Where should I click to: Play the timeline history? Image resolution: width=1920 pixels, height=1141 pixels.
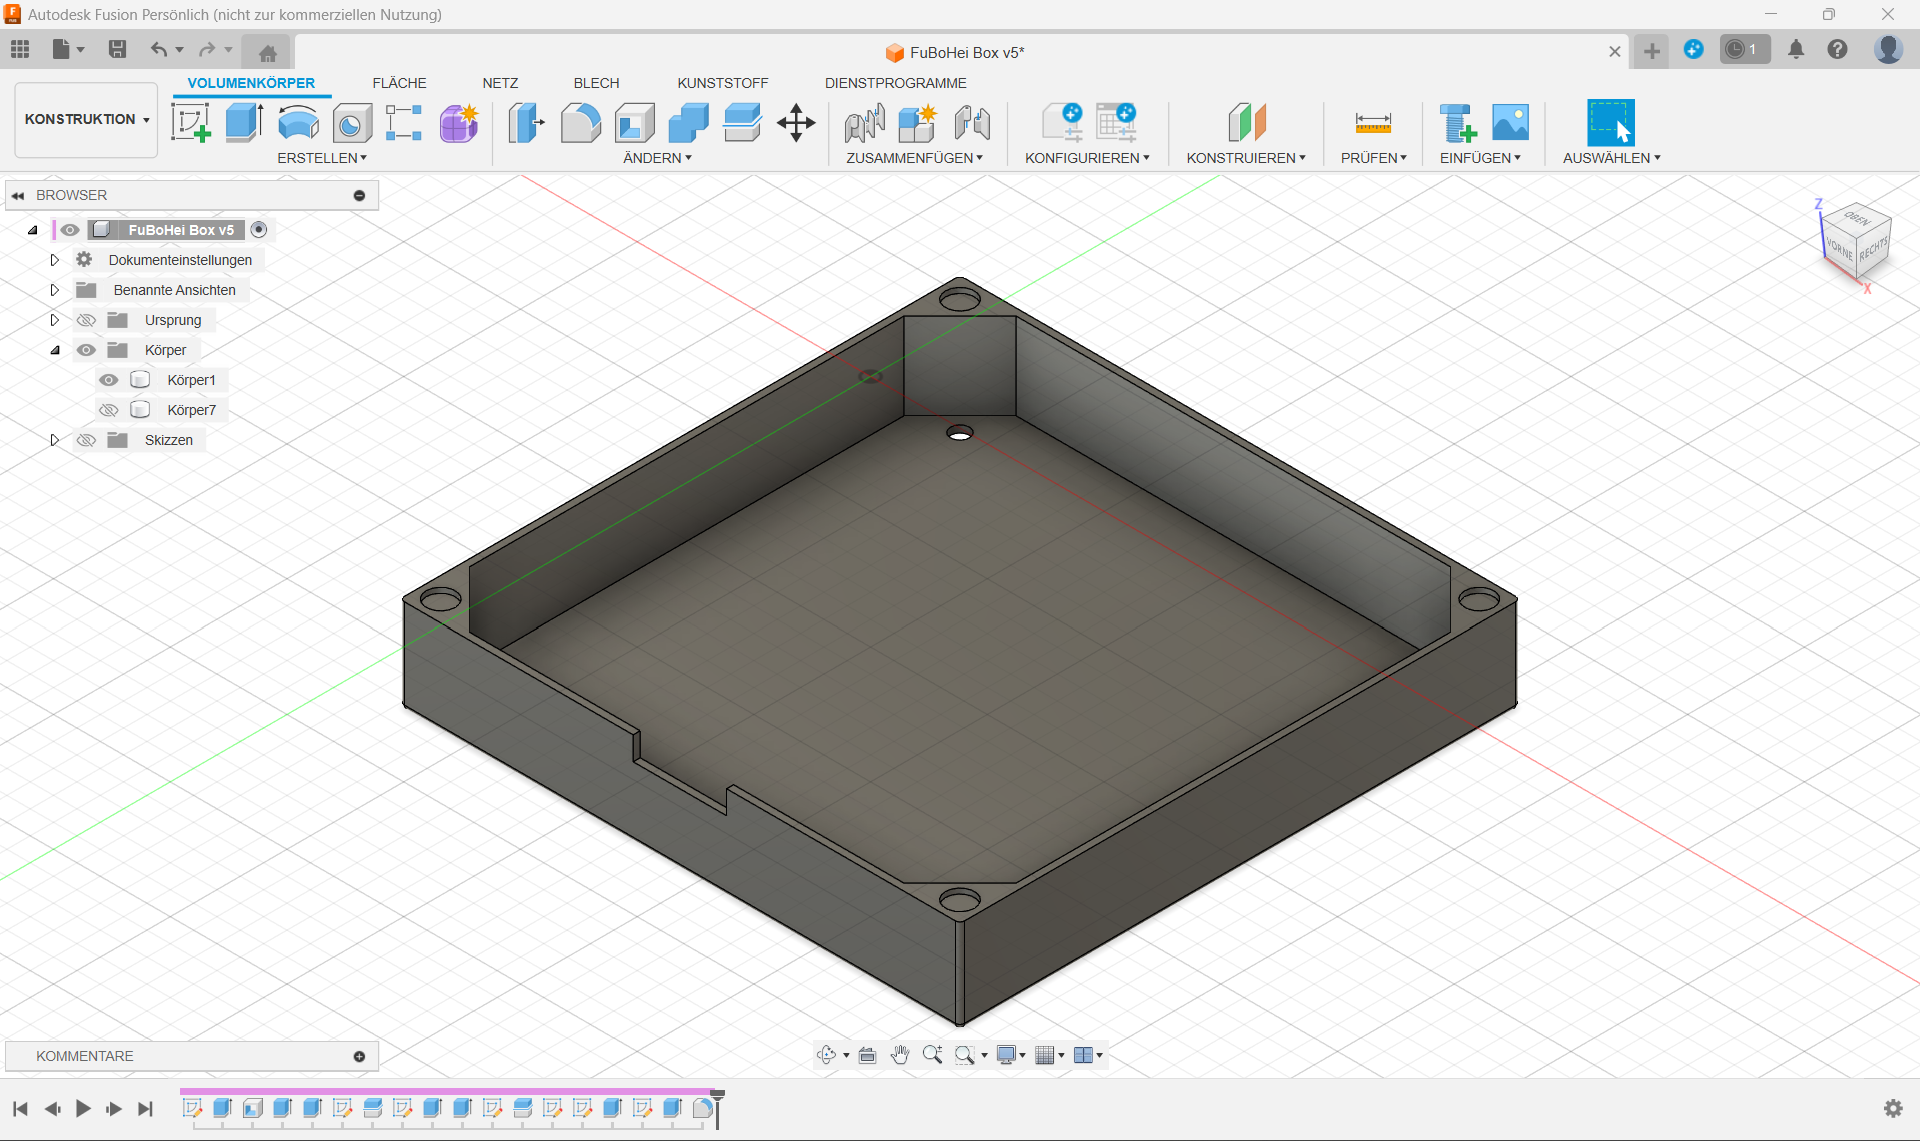point(83,1108)
